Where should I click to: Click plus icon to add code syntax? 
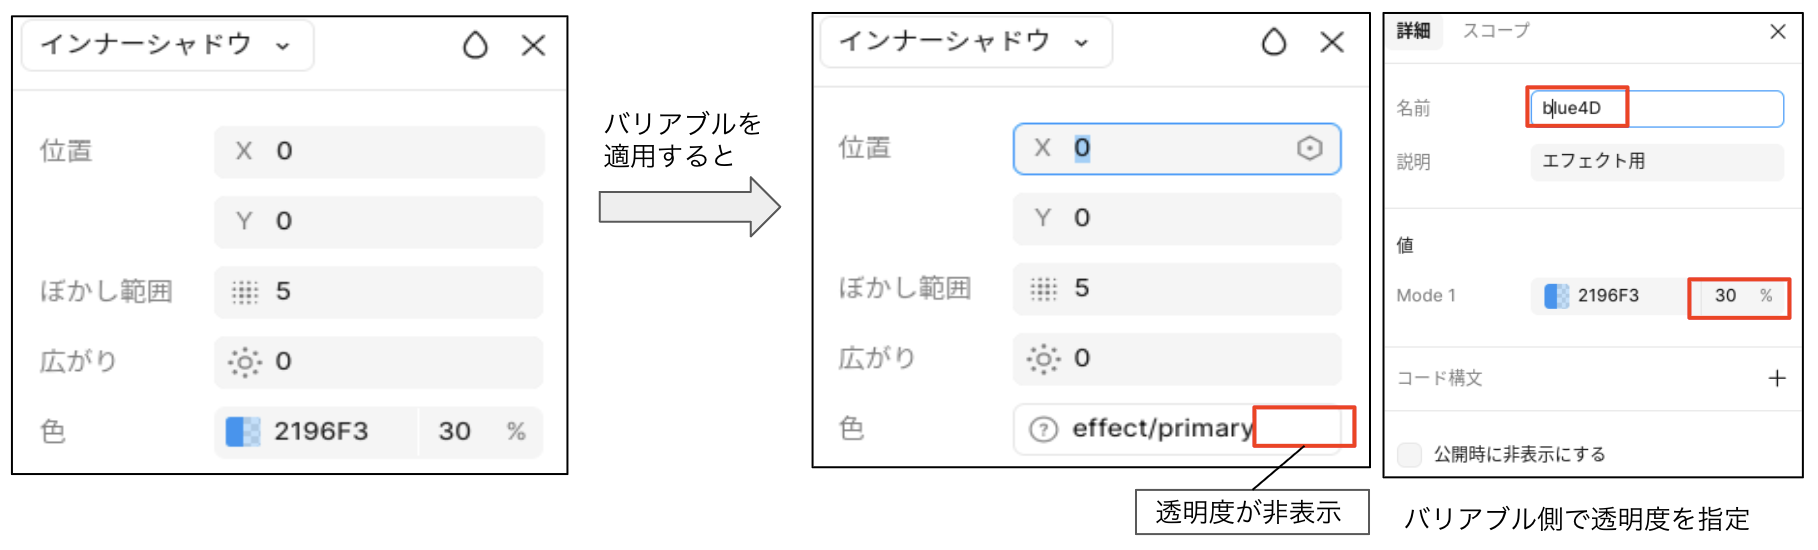pos(1776,378)
